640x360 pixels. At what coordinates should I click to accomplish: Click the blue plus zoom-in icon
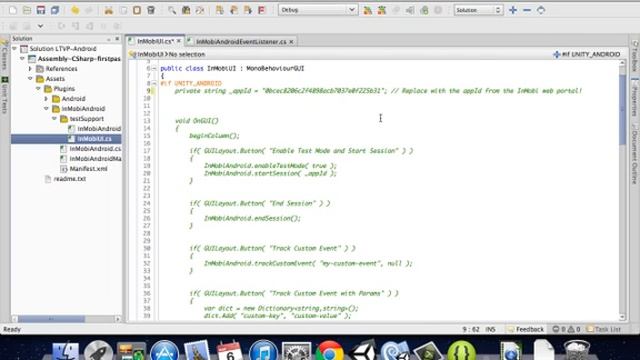513,10
